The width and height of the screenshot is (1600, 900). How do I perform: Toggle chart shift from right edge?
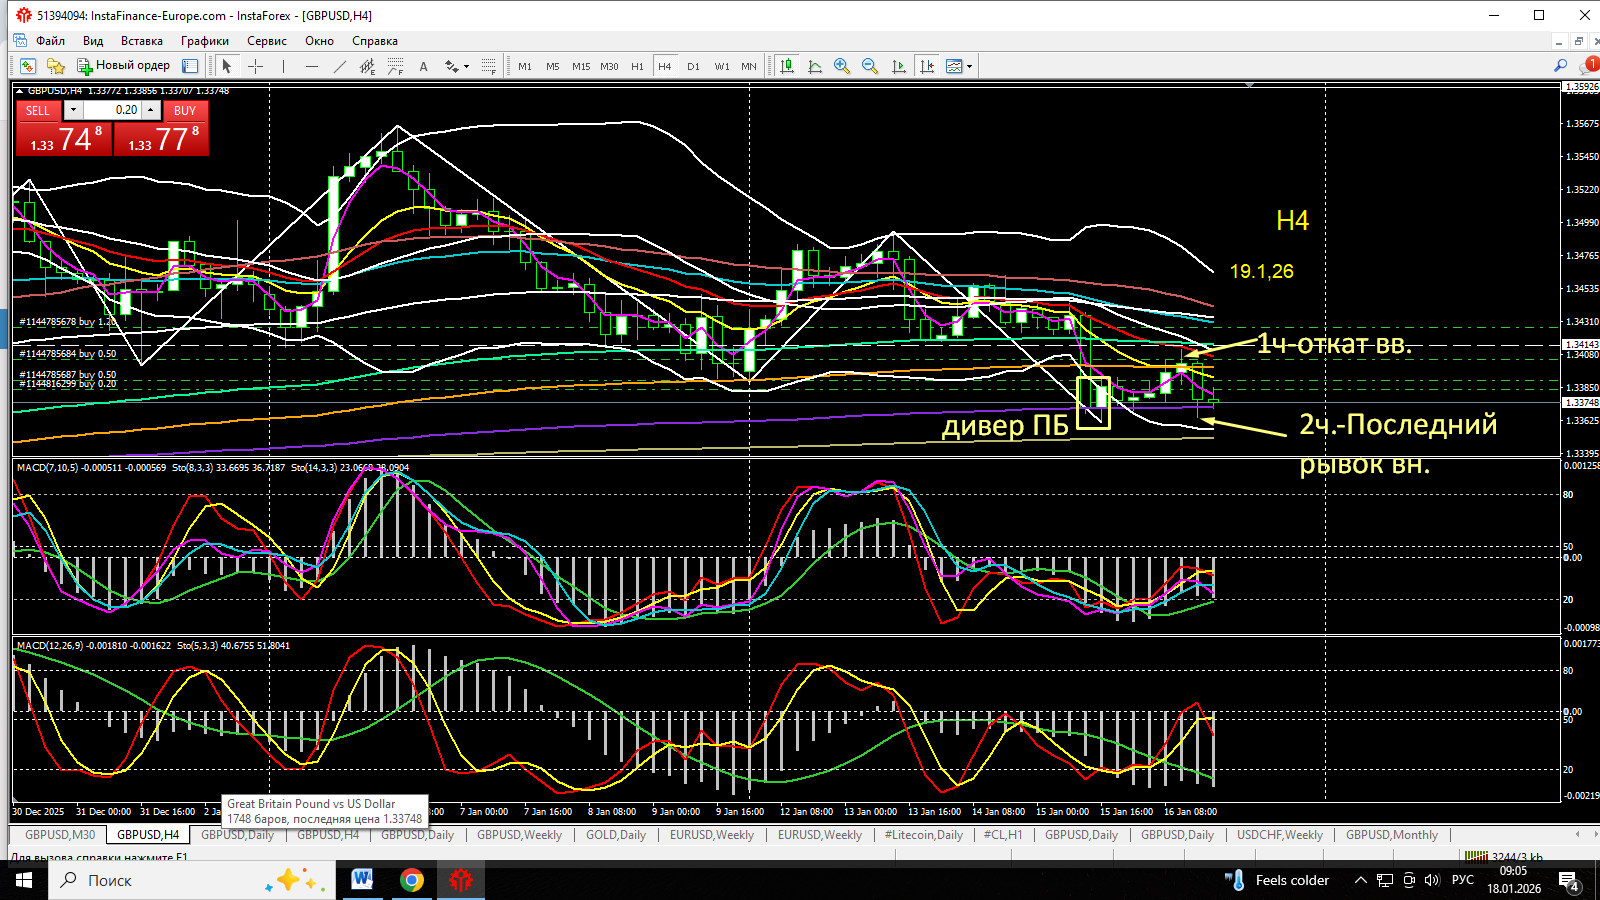pyautogui.click(x=927, y=66)
